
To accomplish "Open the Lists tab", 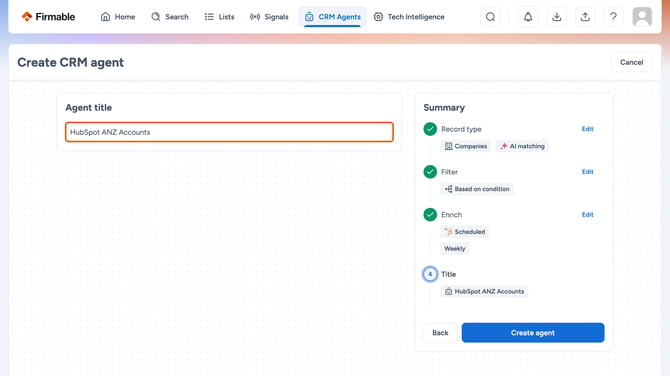I will pyautogui.click(x=220, y=17).
